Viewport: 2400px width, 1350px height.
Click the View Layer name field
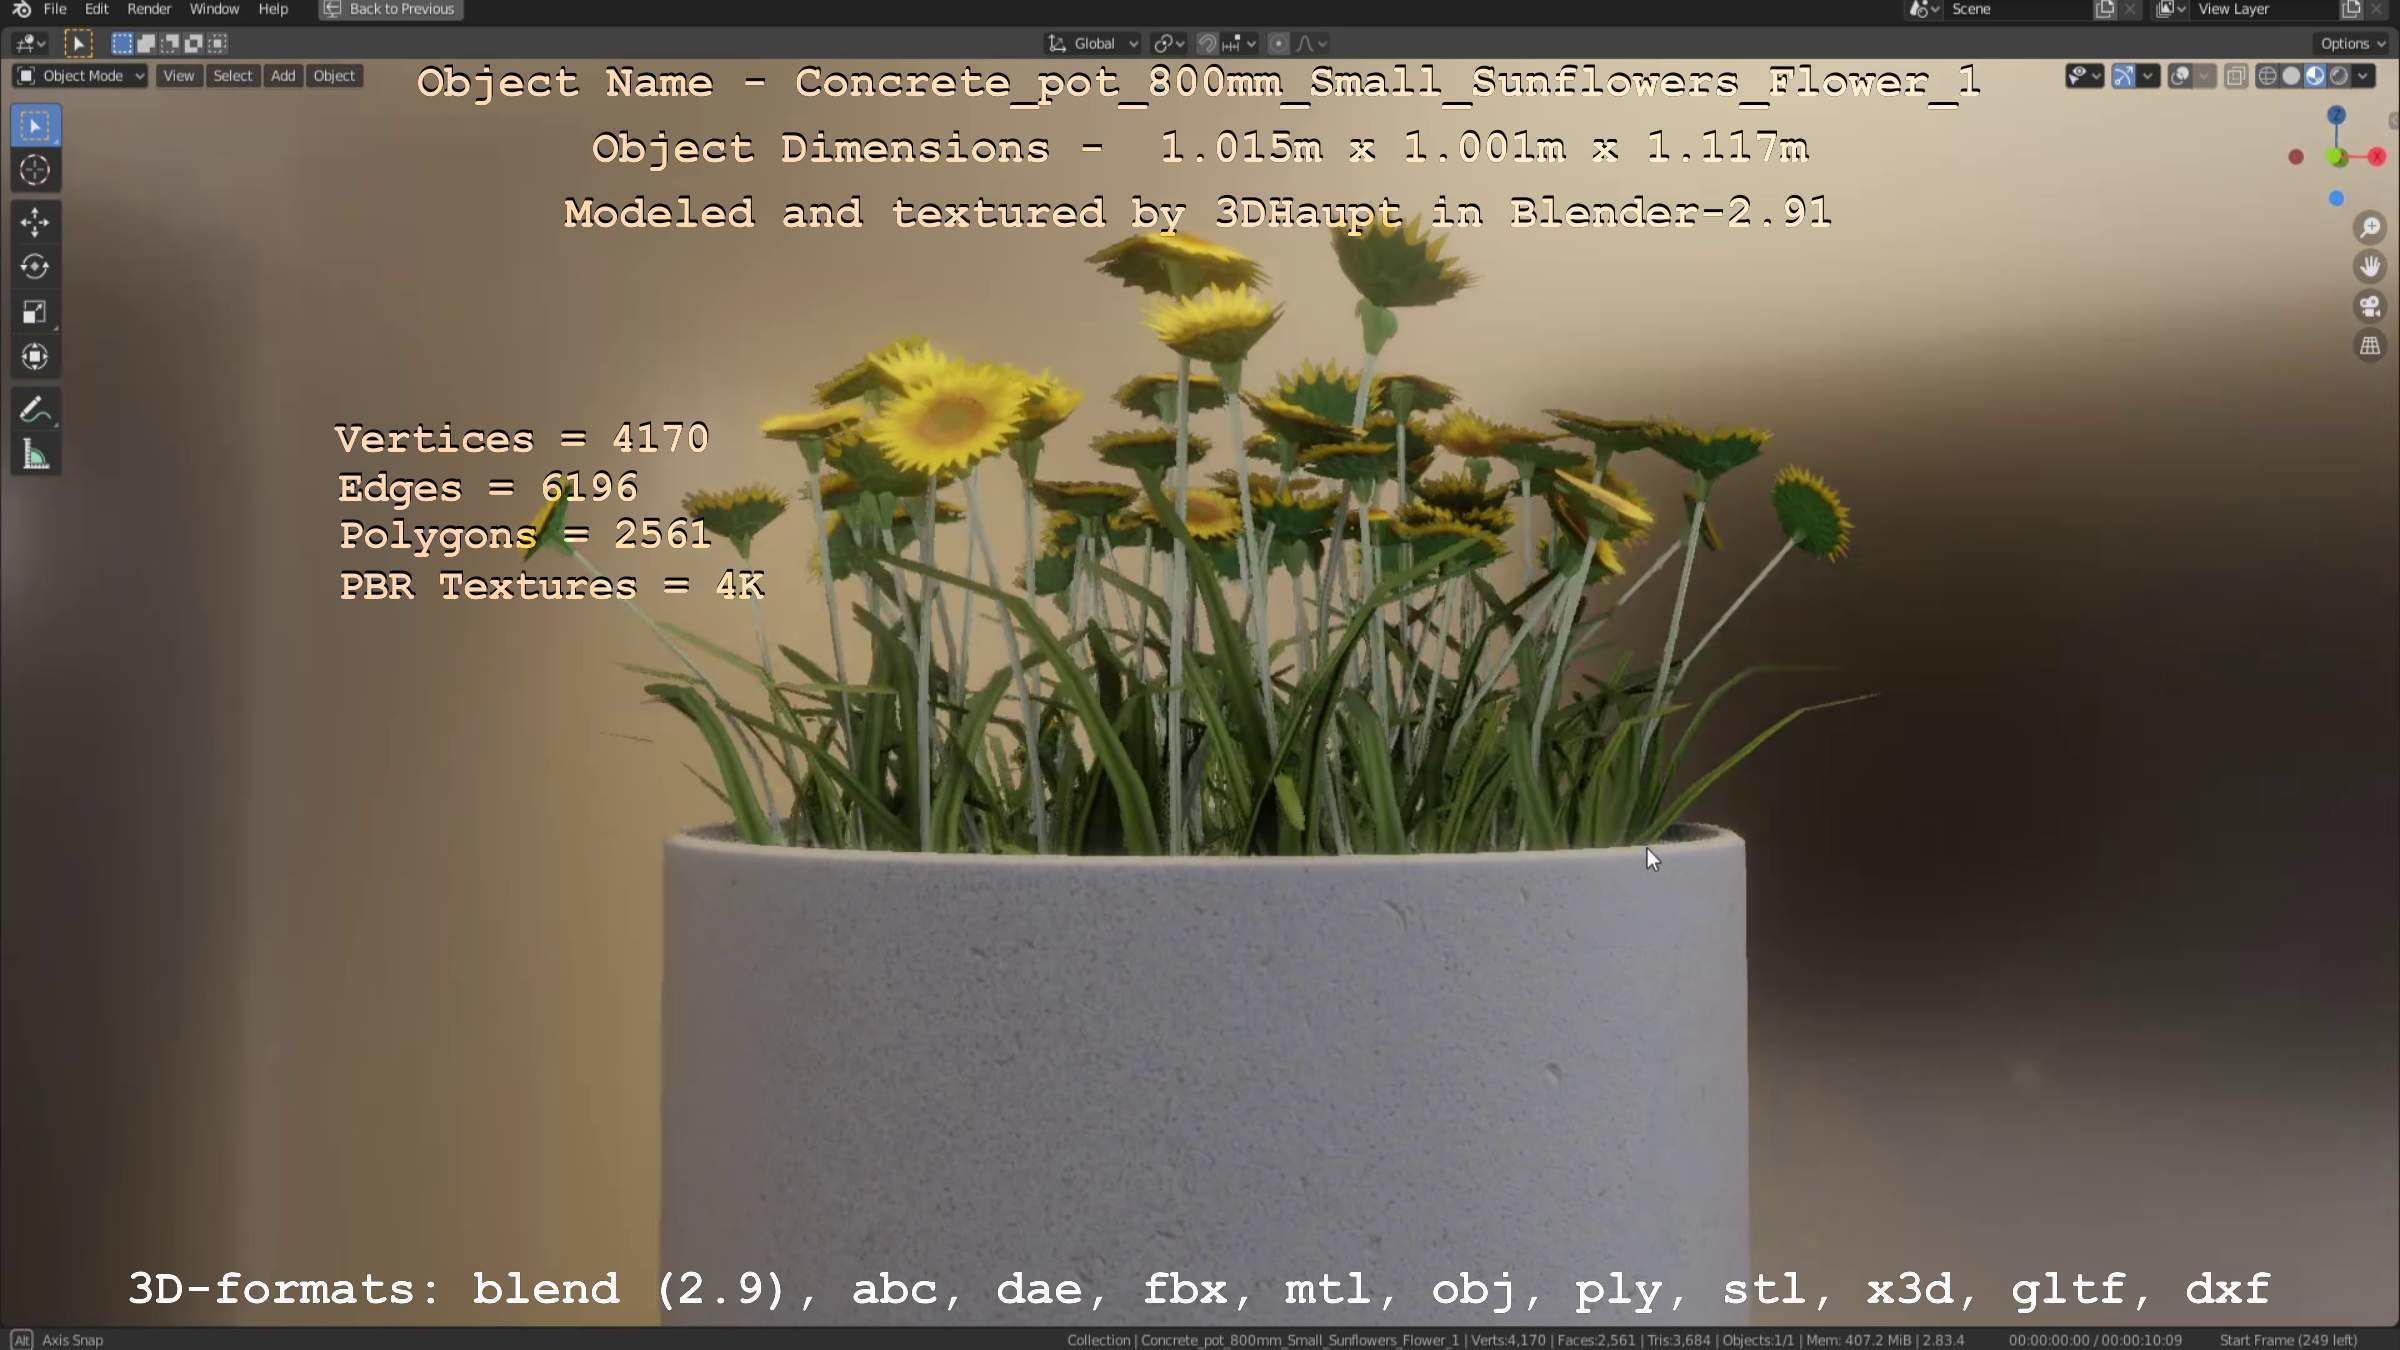2265,9
